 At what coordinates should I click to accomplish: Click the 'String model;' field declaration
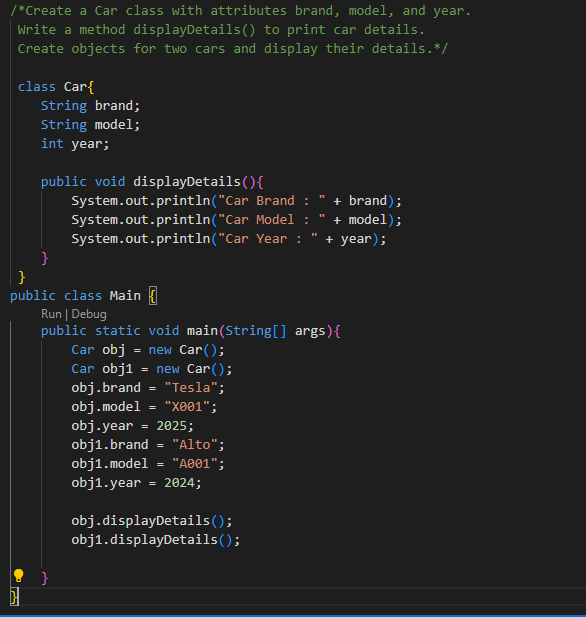pos(90,125)
